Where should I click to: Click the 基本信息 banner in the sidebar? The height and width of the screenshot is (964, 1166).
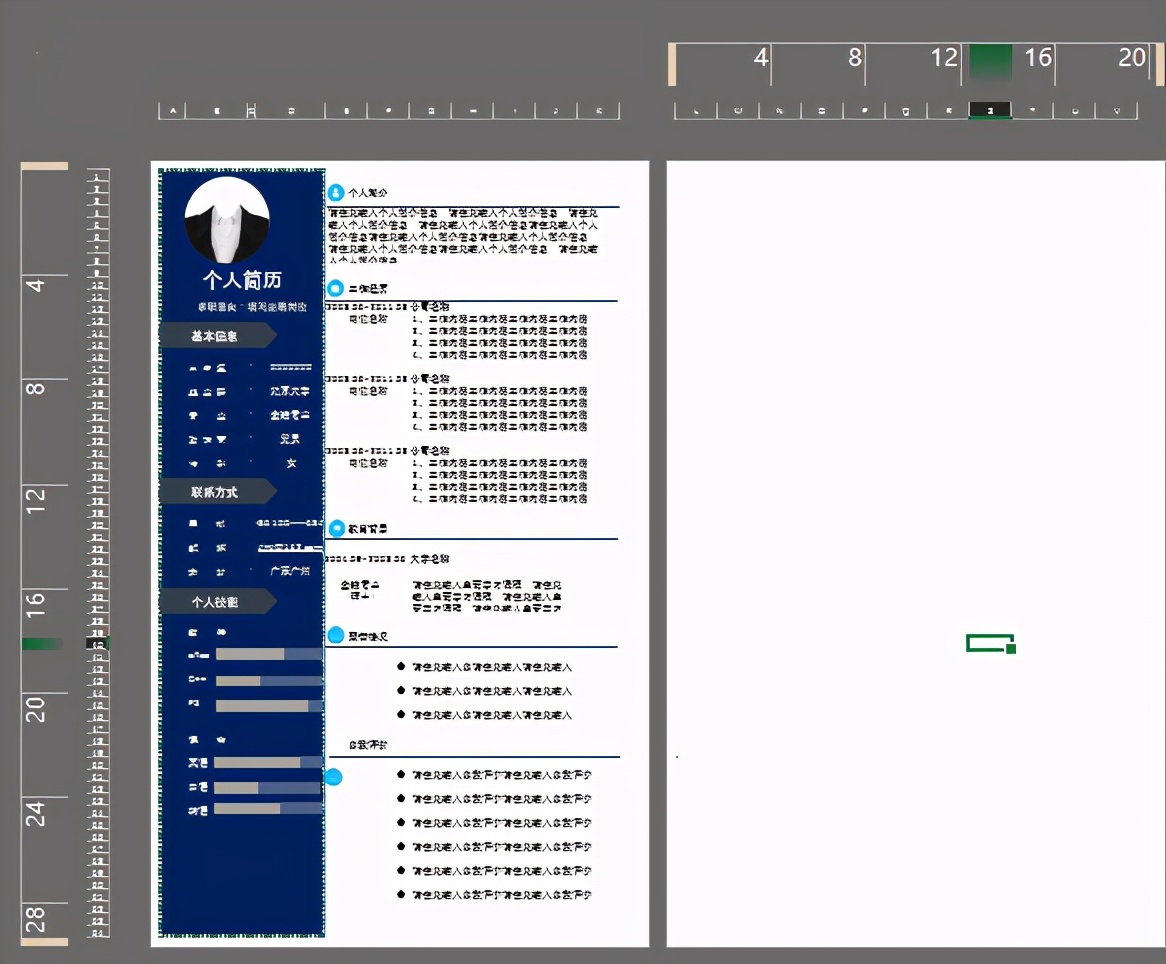pos(216,335)
